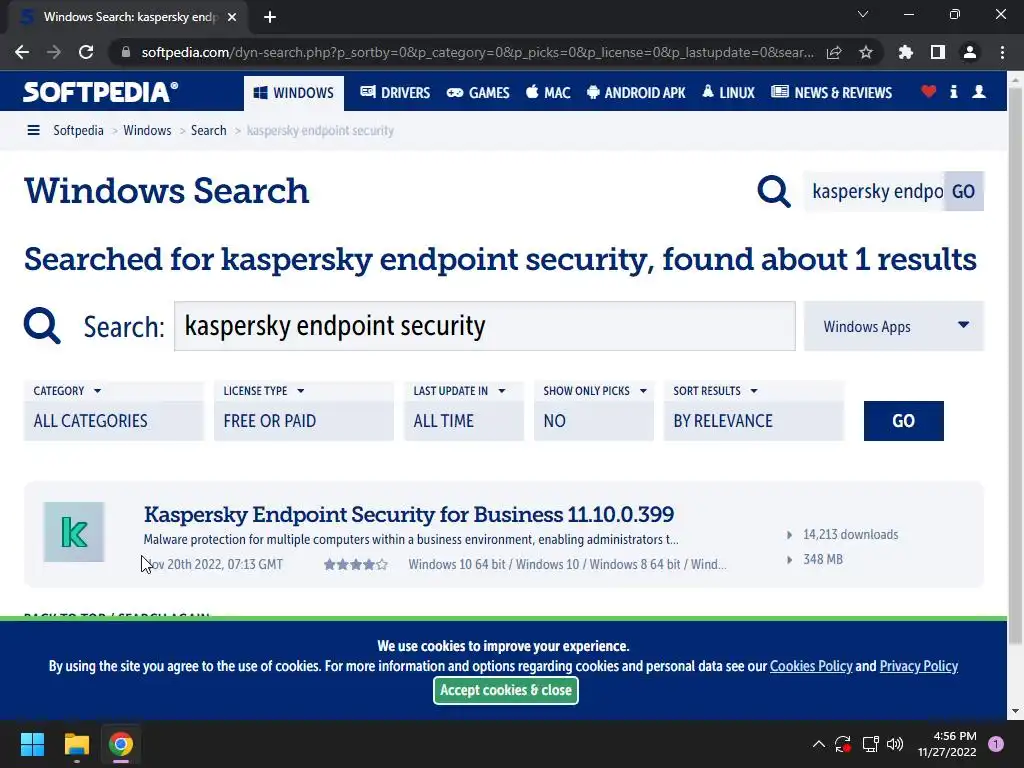Click the 14,213 downloads text
Viewport: 1024px width, 768px height.
tap(850, 535)
